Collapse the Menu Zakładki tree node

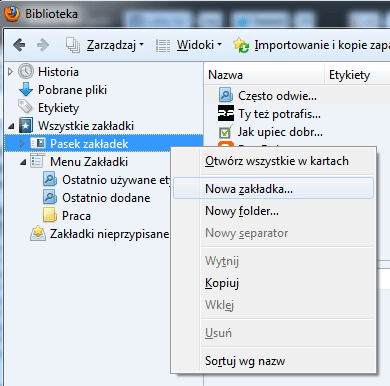click(23, 162)
